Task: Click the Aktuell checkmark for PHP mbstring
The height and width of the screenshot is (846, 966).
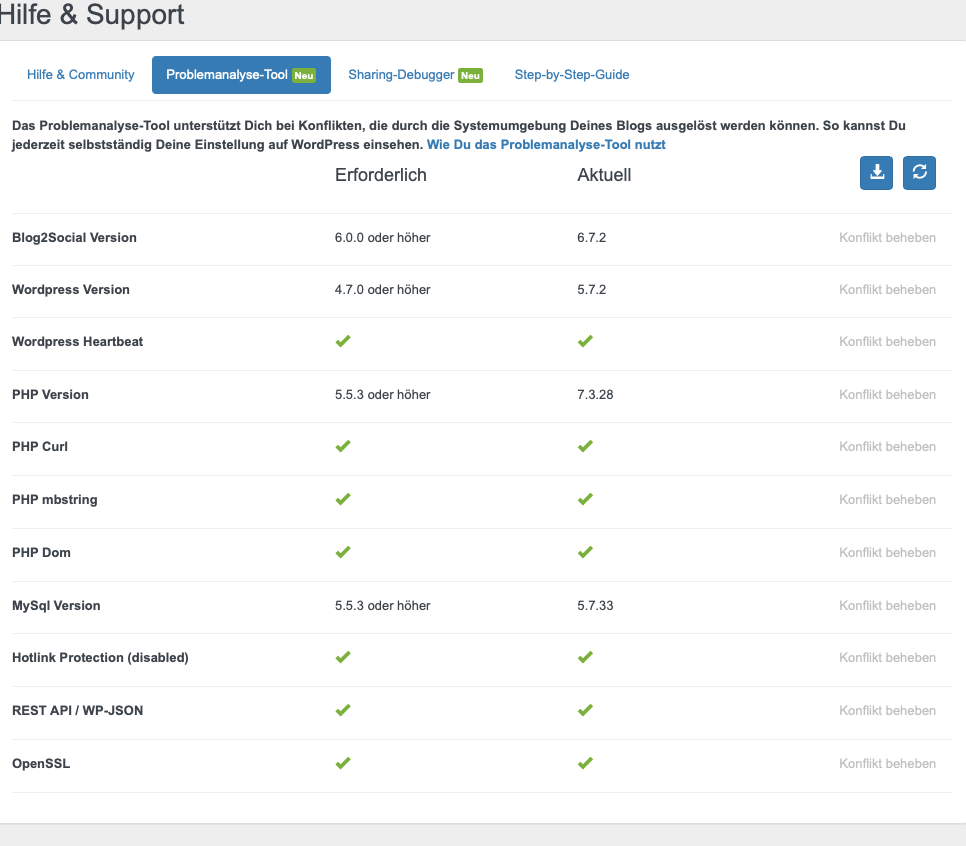Action: click(x=585, y=499)
